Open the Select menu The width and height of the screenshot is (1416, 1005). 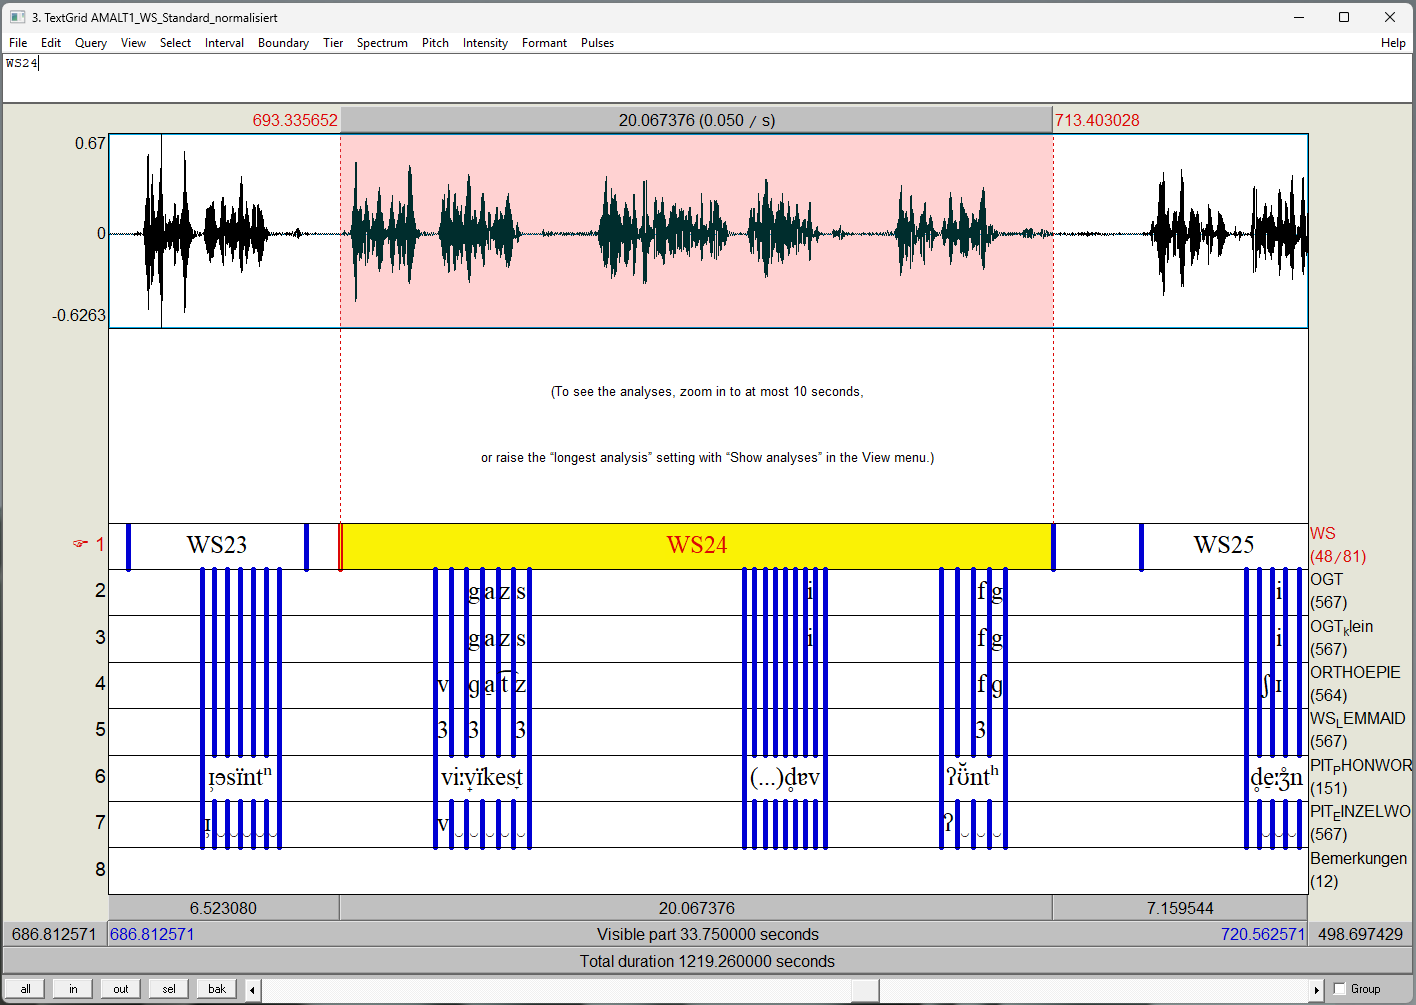(x=175, y=43)
